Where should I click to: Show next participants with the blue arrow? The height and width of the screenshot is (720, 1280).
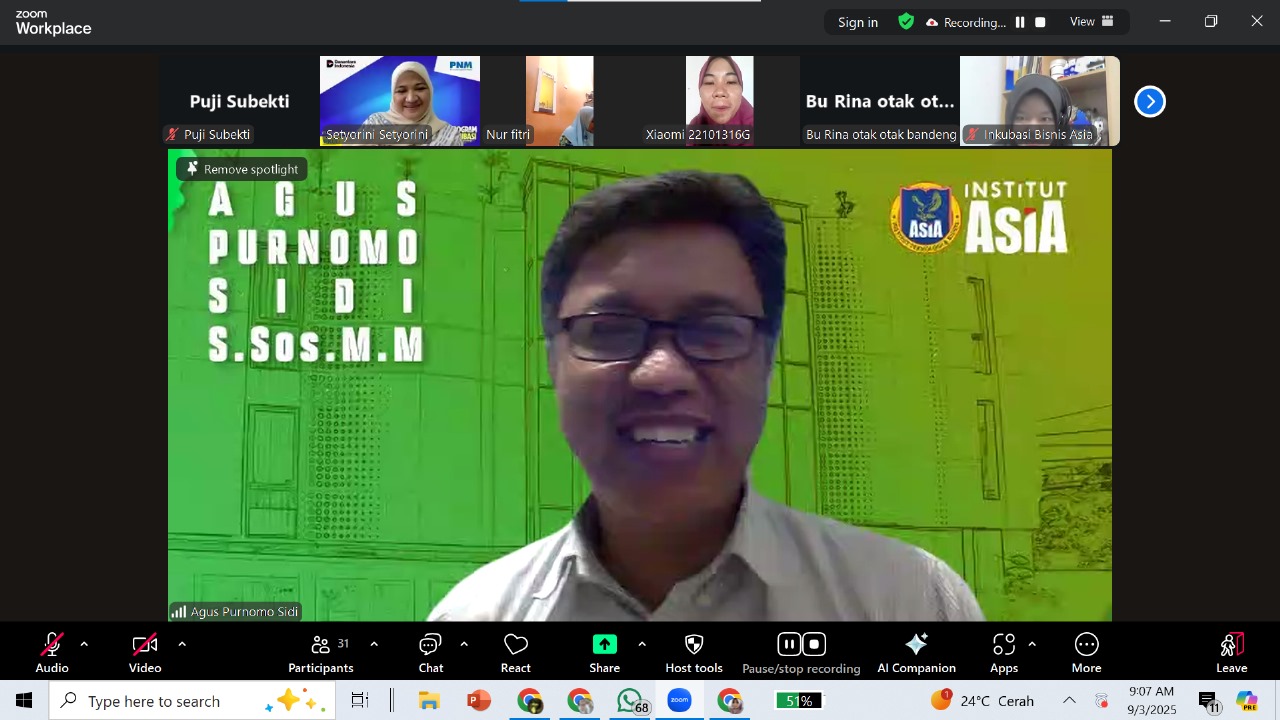coord(1150,101)
